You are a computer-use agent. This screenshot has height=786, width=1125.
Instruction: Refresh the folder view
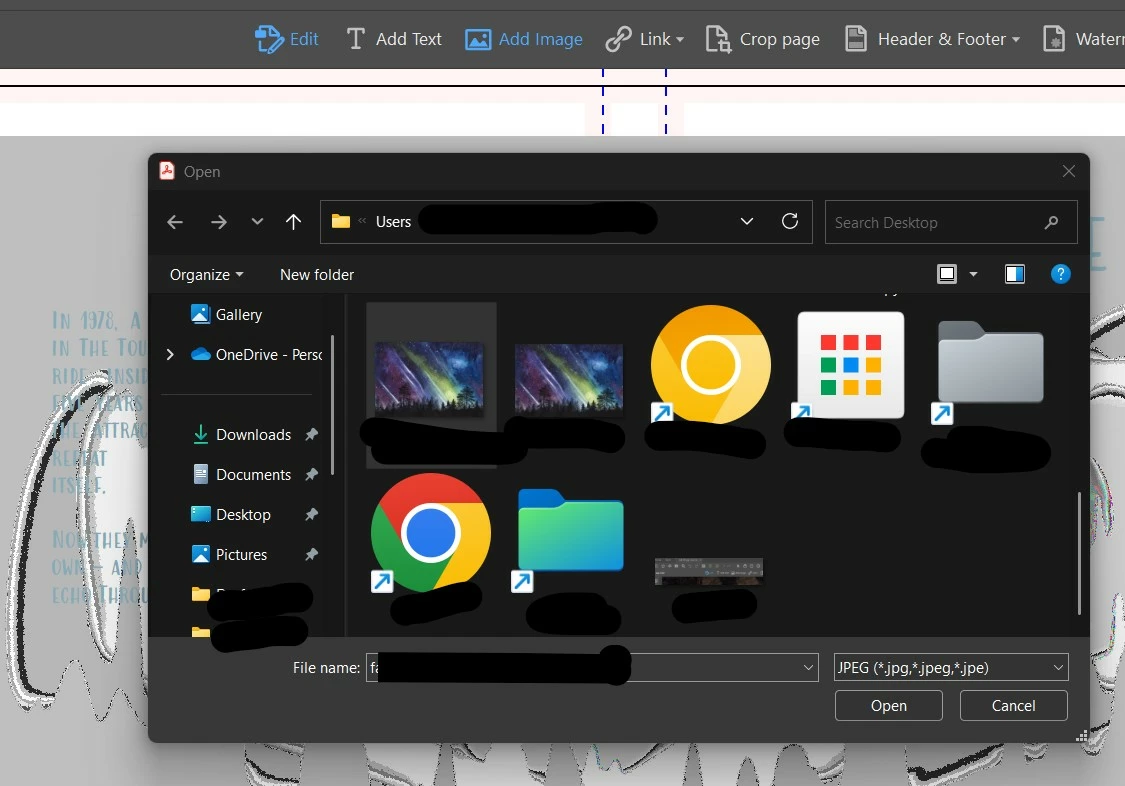[x=790, y=221]
